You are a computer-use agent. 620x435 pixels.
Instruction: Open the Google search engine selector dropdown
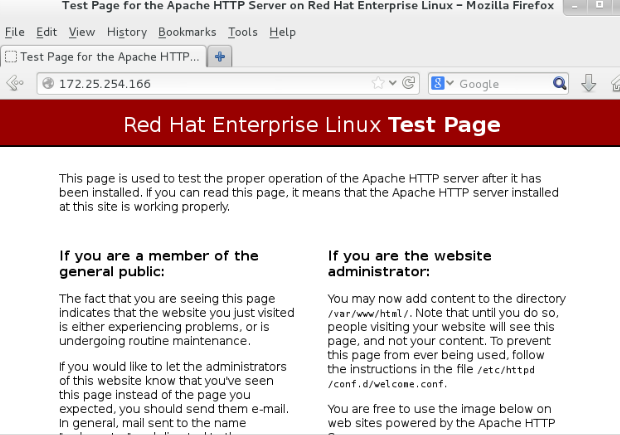tap(450, 83)
